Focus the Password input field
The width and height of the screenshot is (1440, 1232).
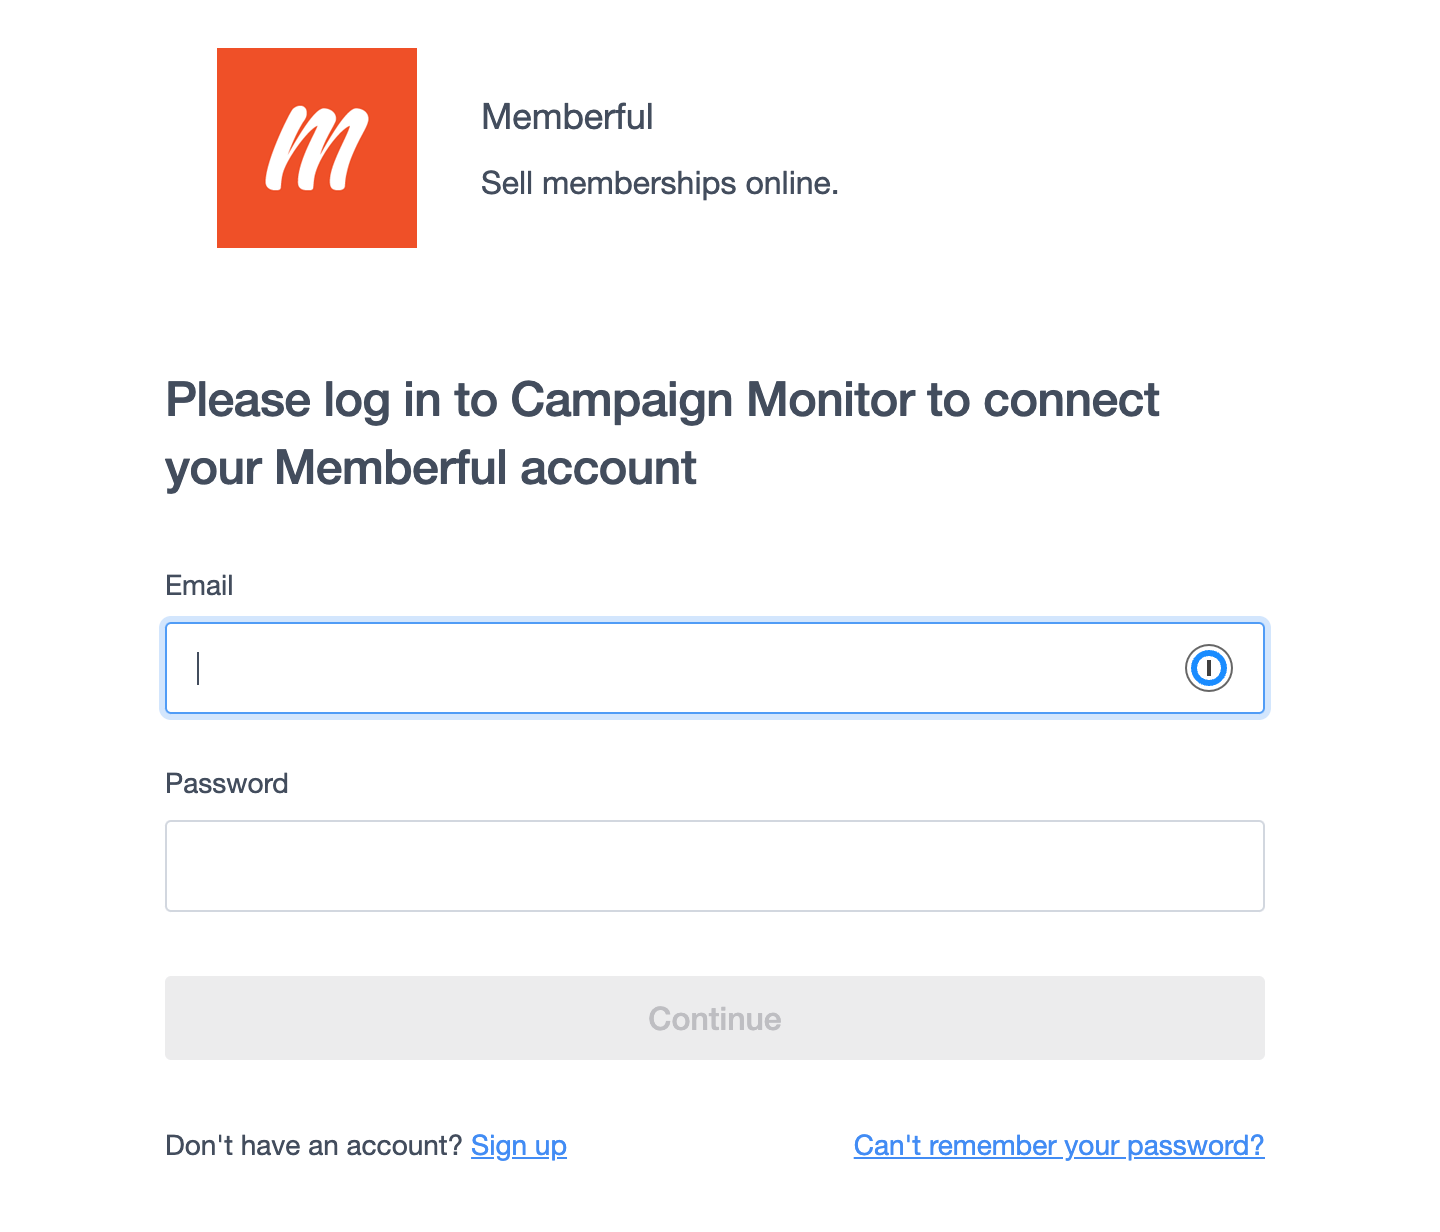pos(715,866)
